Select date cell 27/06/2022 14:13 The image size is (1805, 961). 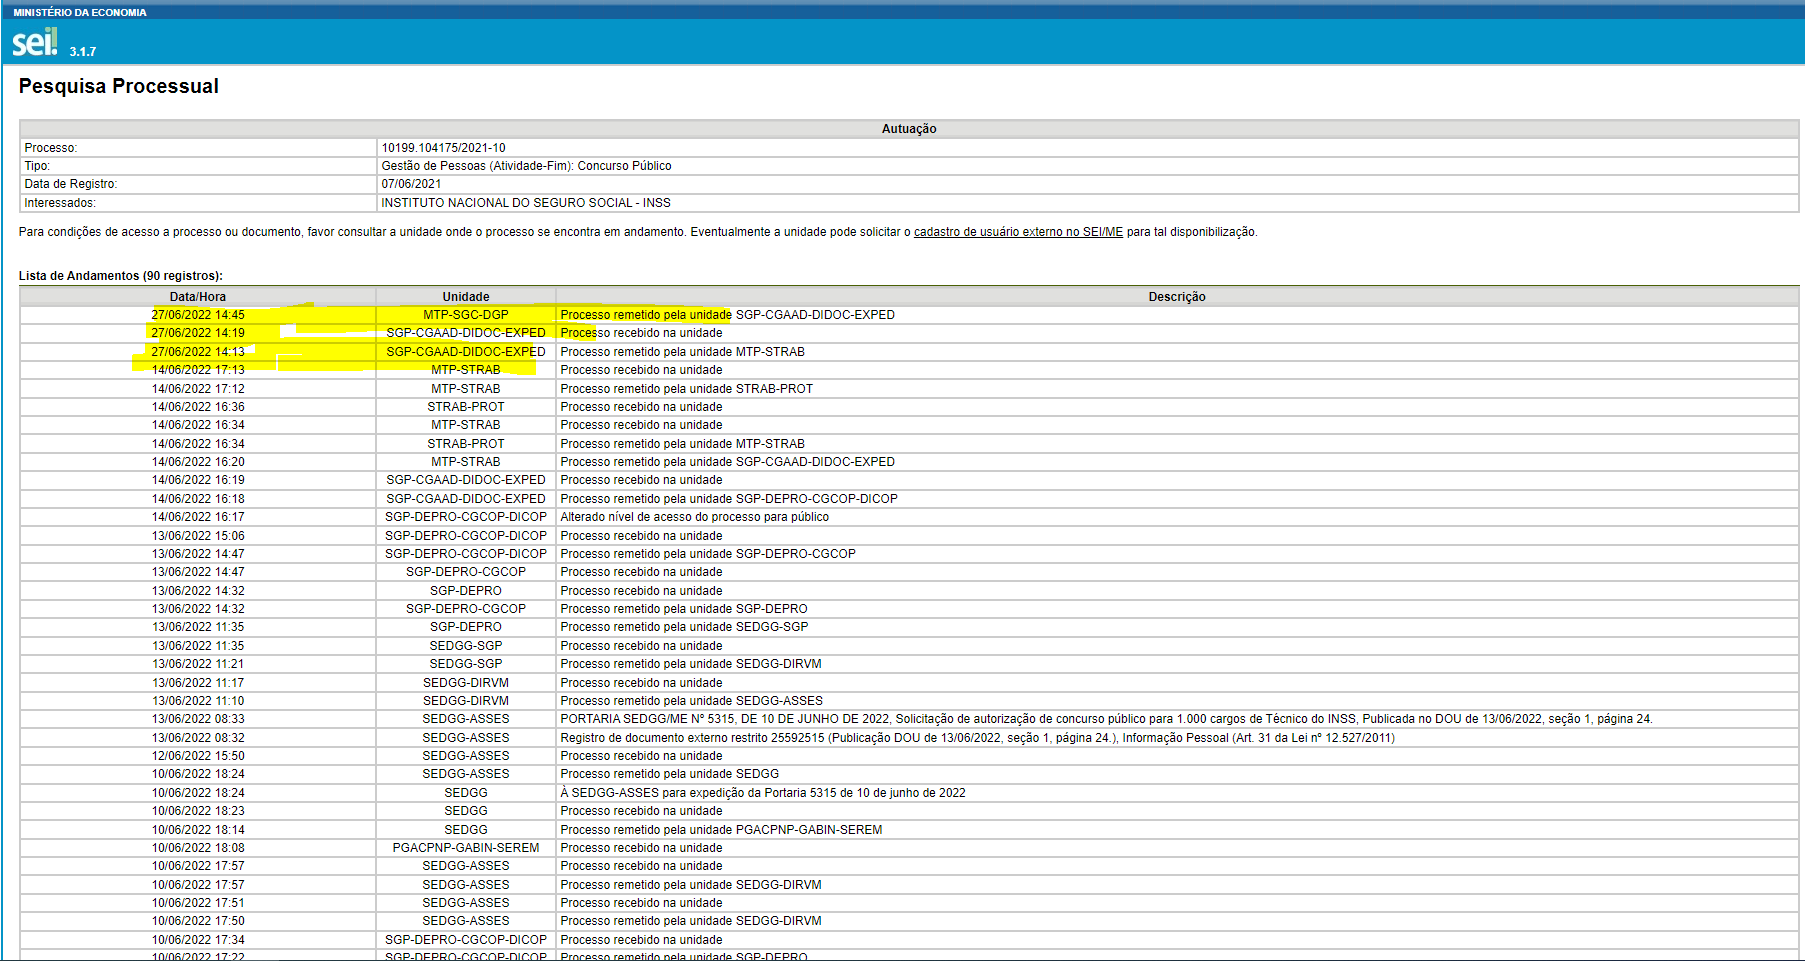point(198,352)
